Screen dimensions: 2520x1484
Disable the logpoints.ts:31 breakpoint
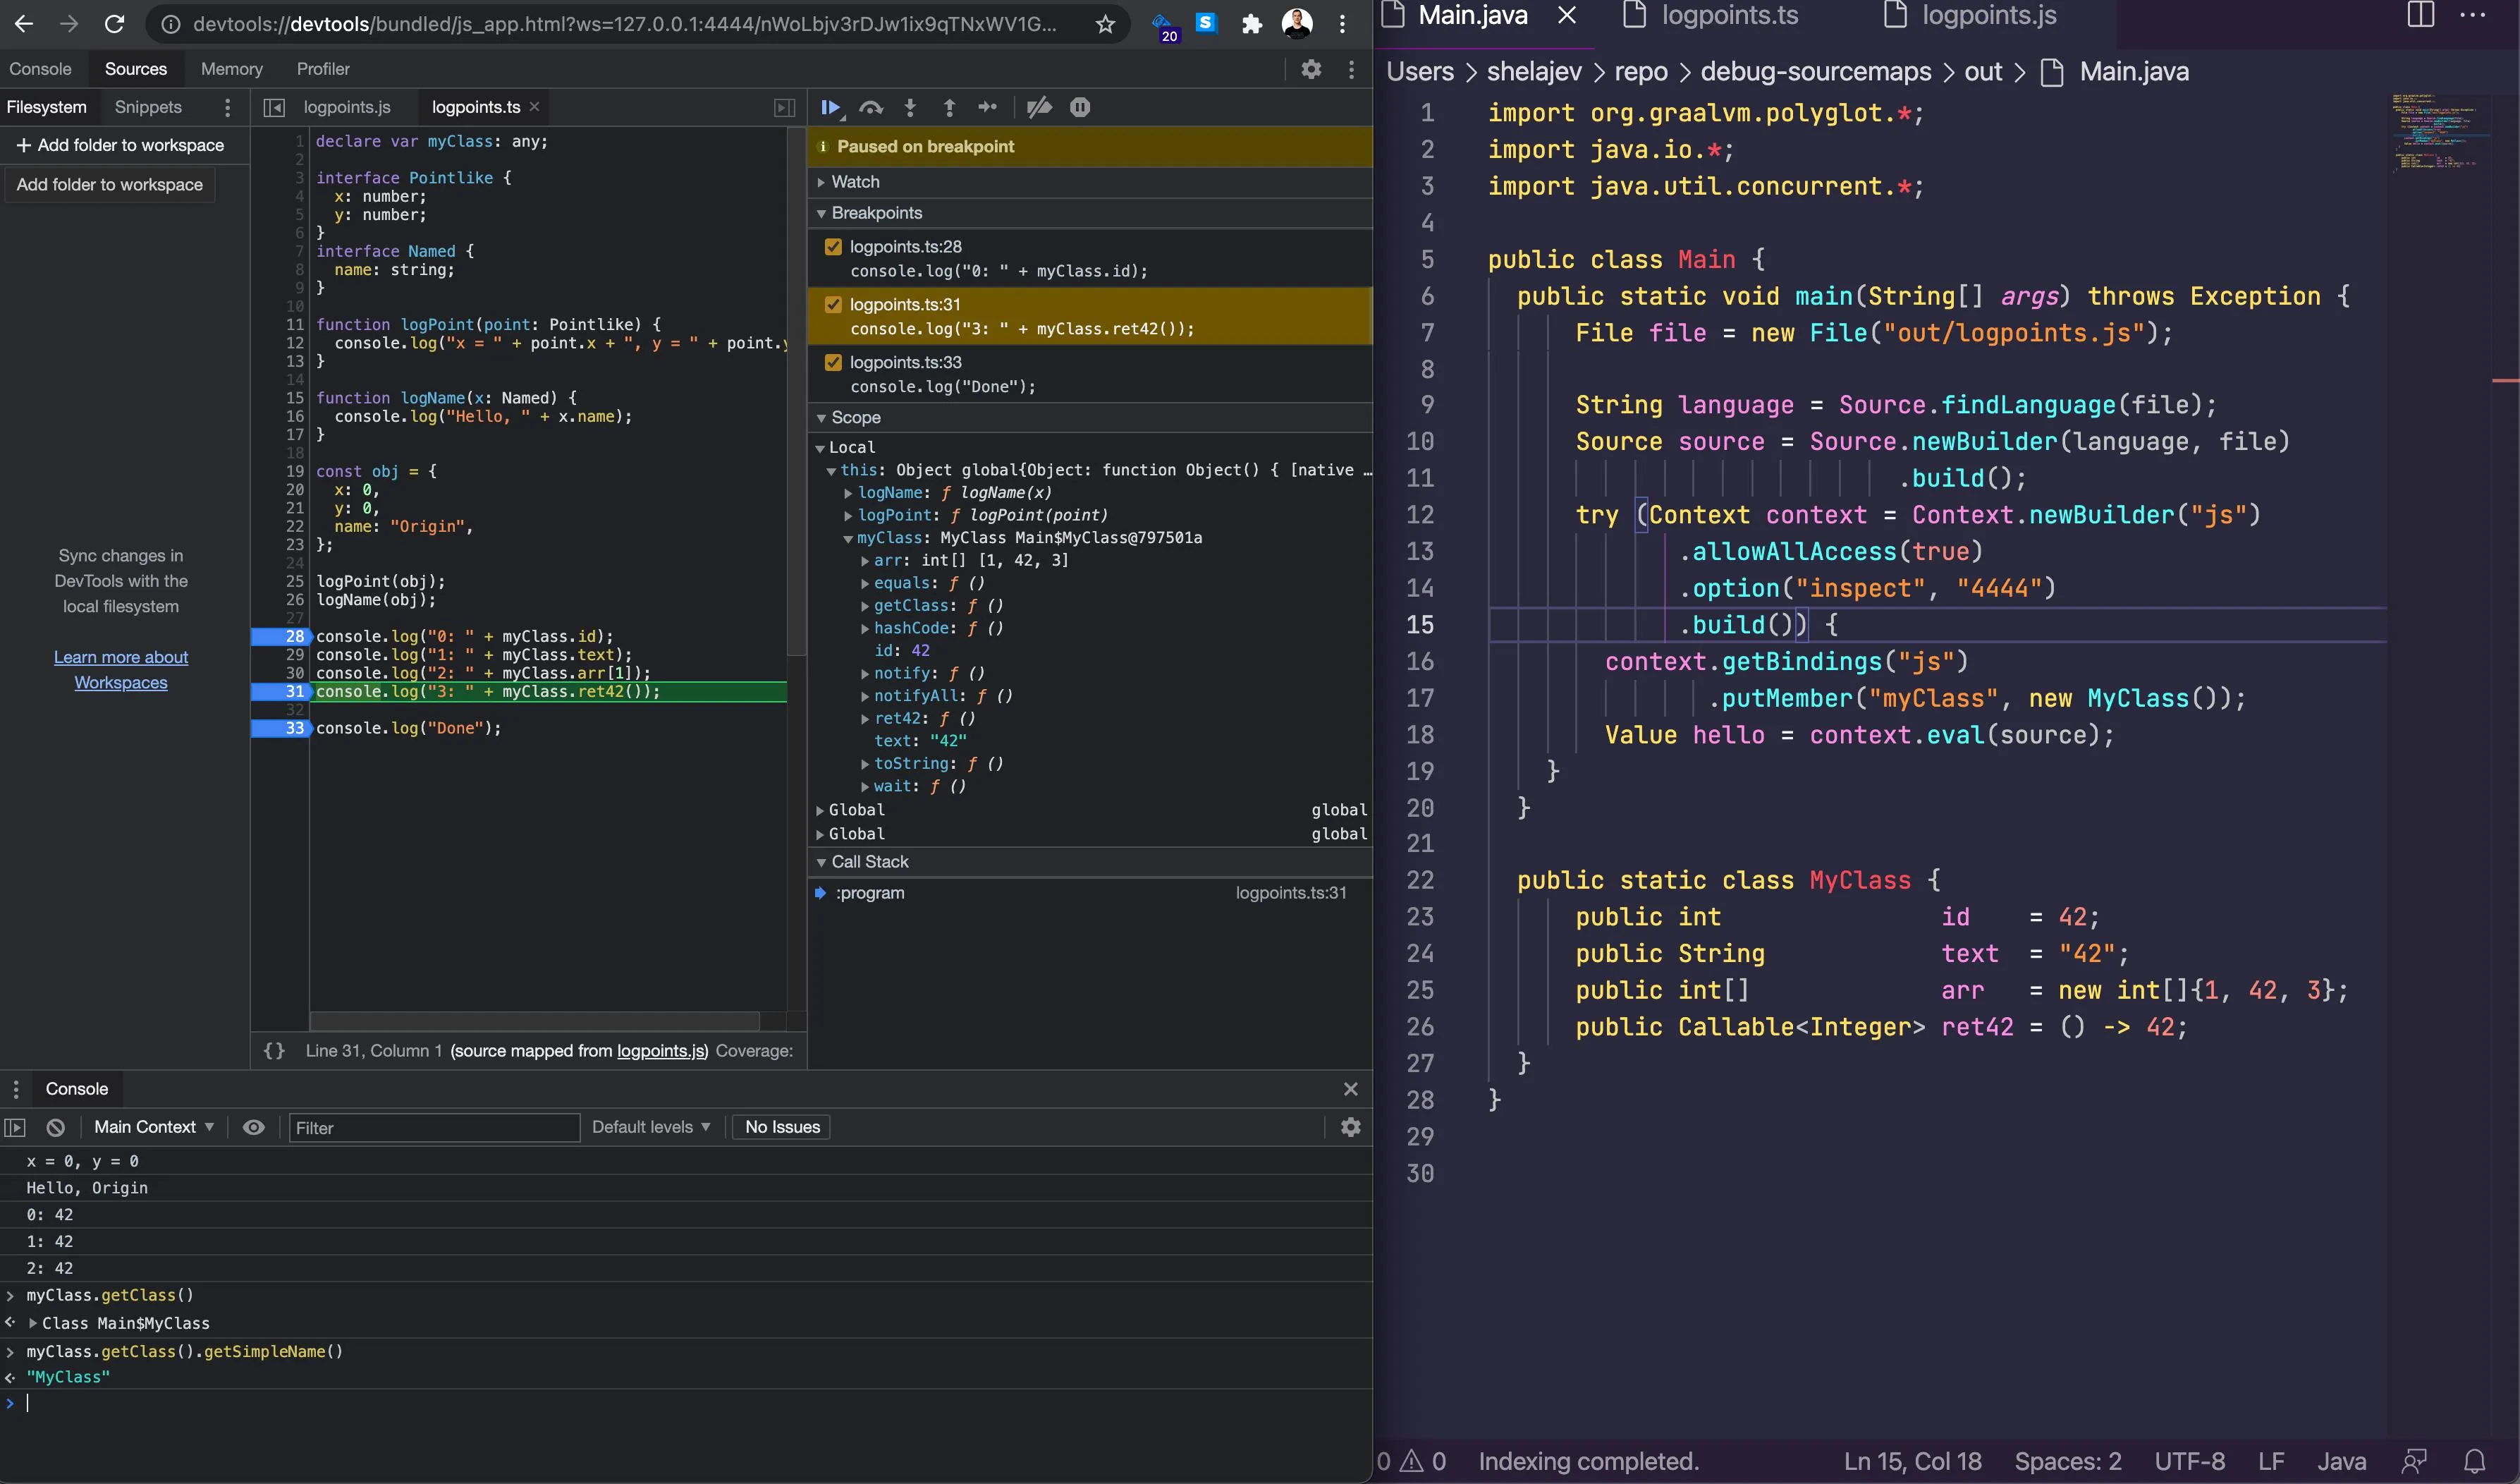coord(833,304)
